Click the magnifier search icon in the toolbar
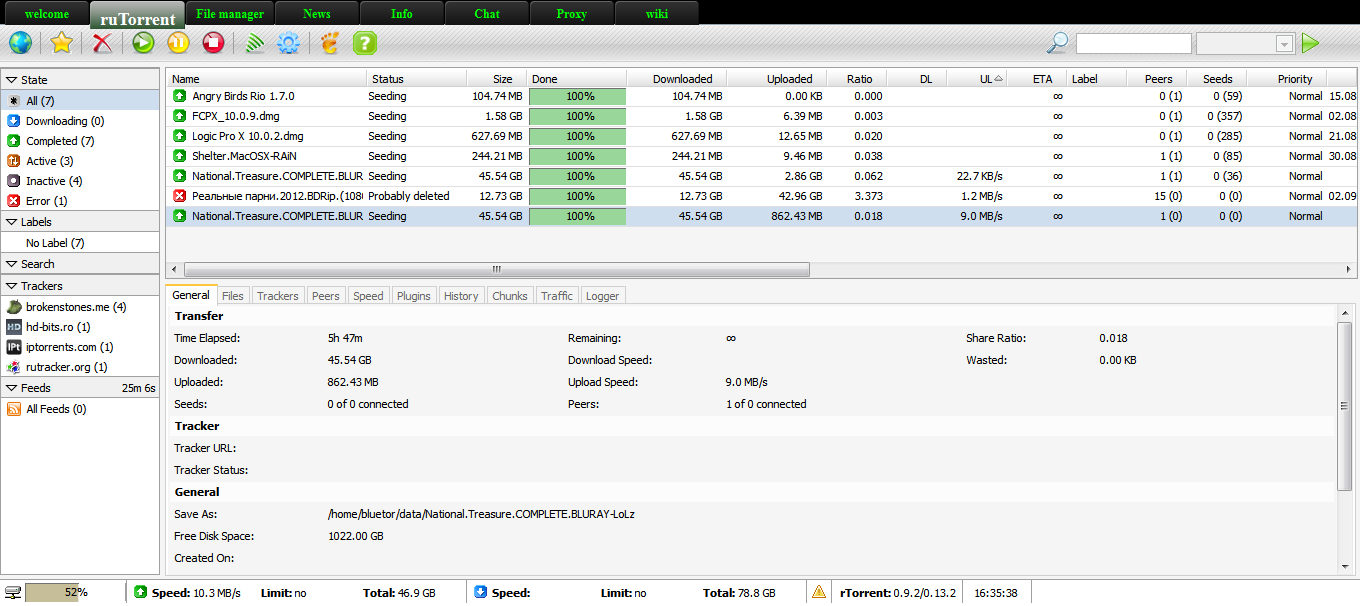 (1057, 43)
